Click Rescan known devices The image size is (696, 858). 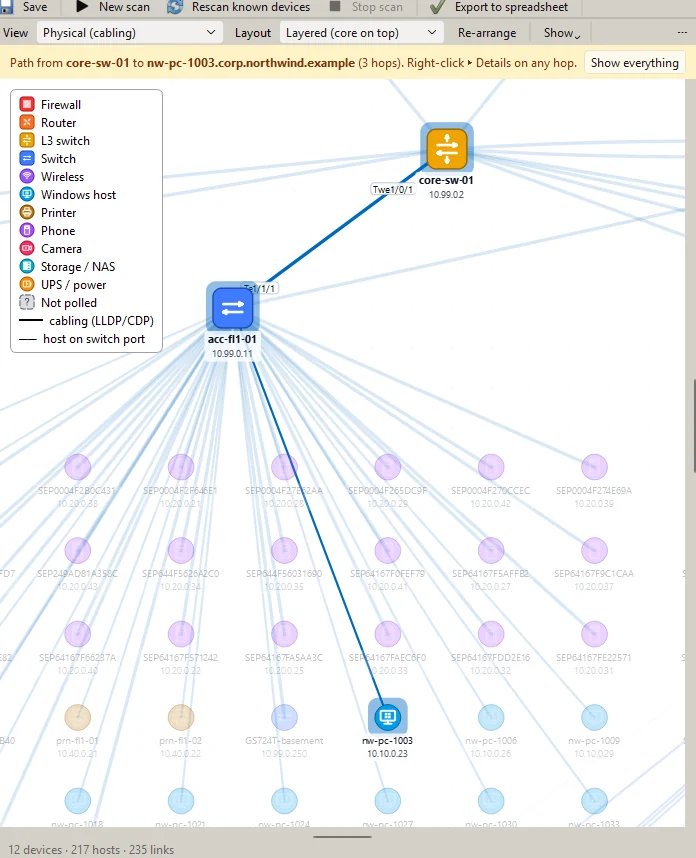(239, 7)
